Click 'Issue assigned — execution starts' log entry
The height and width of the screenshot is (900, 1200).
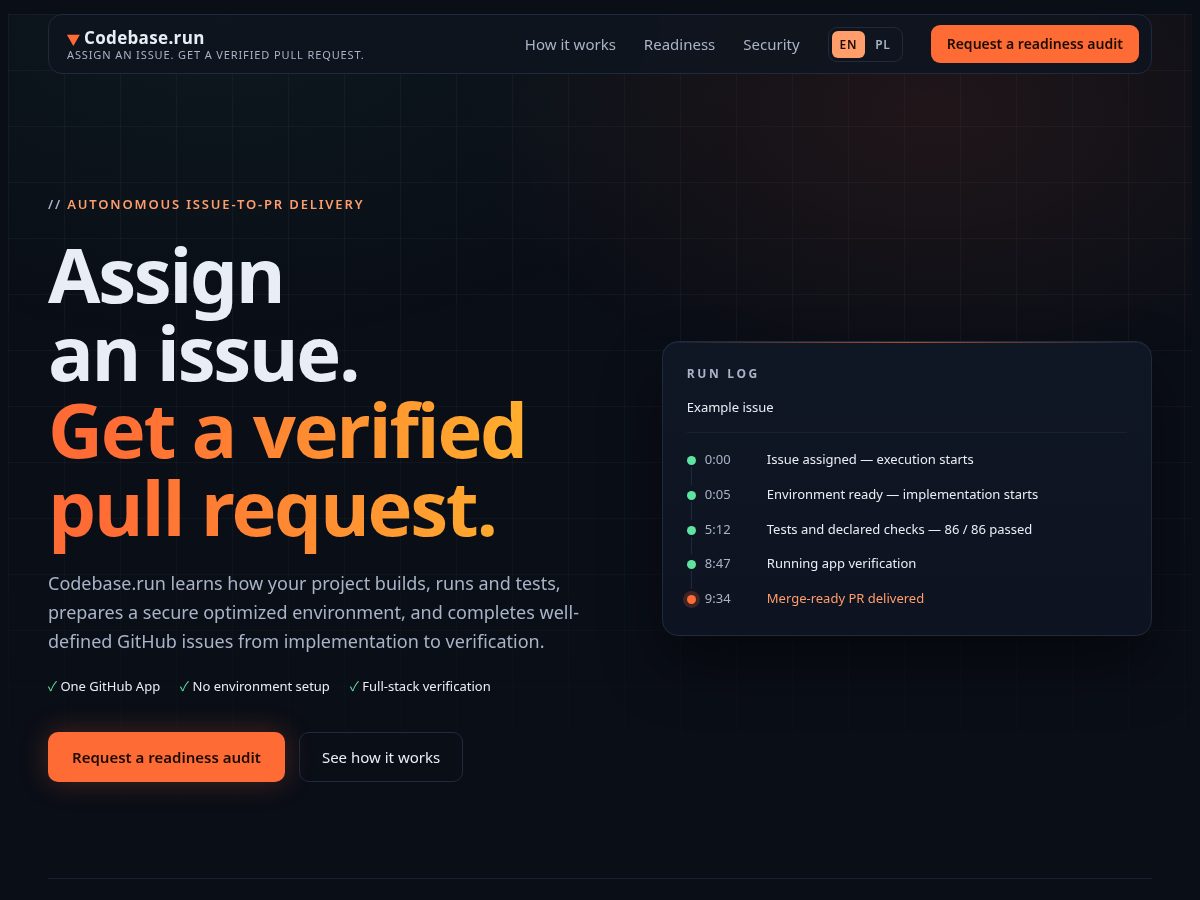click(870, 460)
